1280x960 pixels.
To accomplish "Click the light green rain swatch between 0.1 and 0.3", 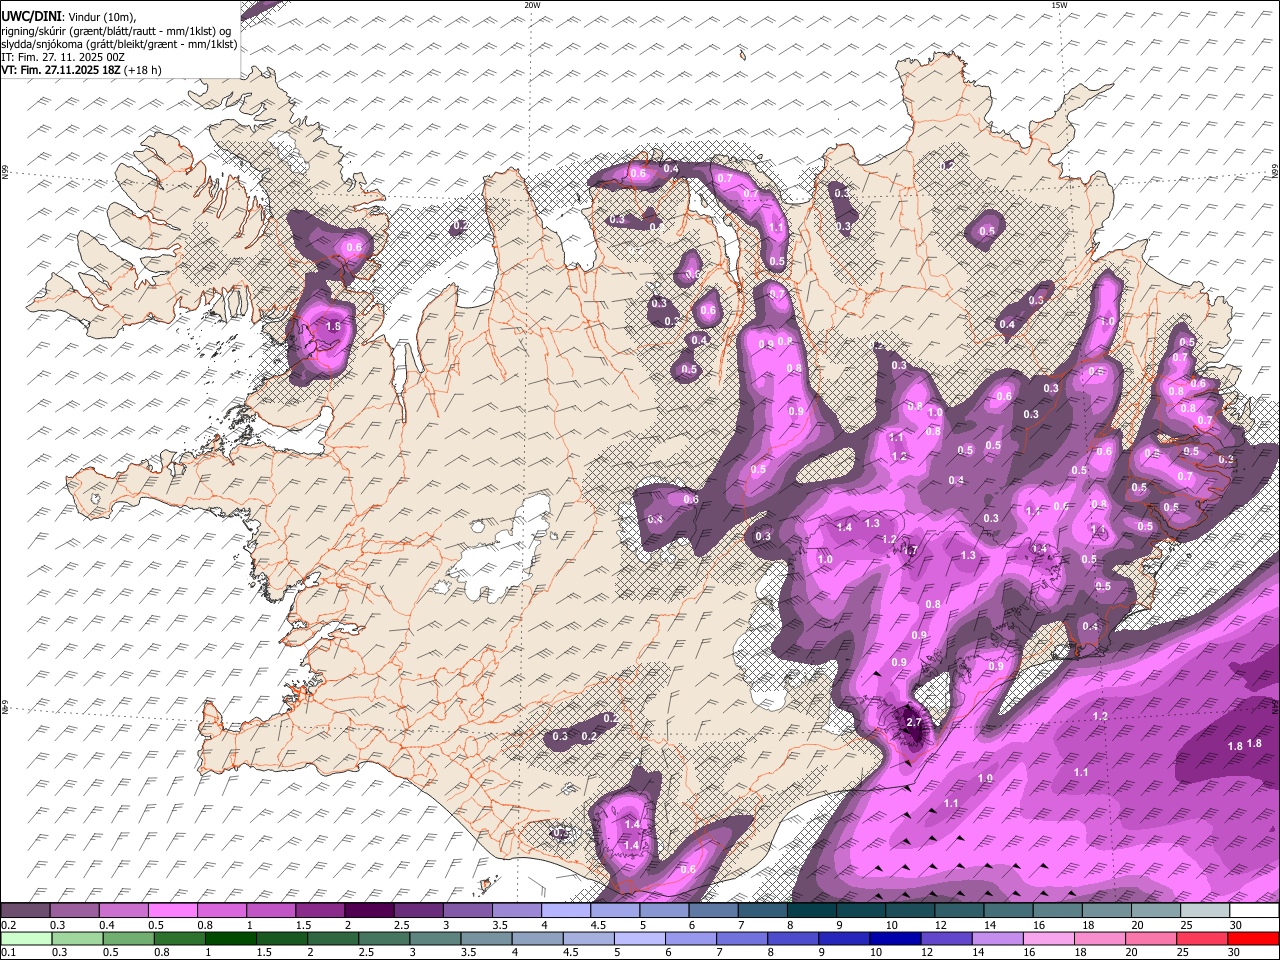I will [x=26, y=939].
